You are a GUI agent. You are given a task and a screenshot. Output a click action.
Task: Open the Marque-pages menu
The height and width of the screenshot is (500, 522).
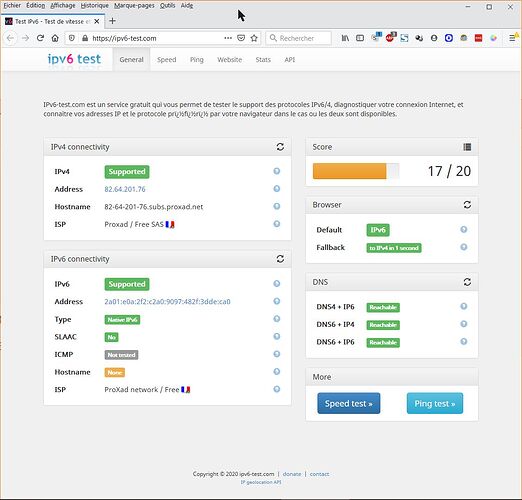click(x=134, y=6)
